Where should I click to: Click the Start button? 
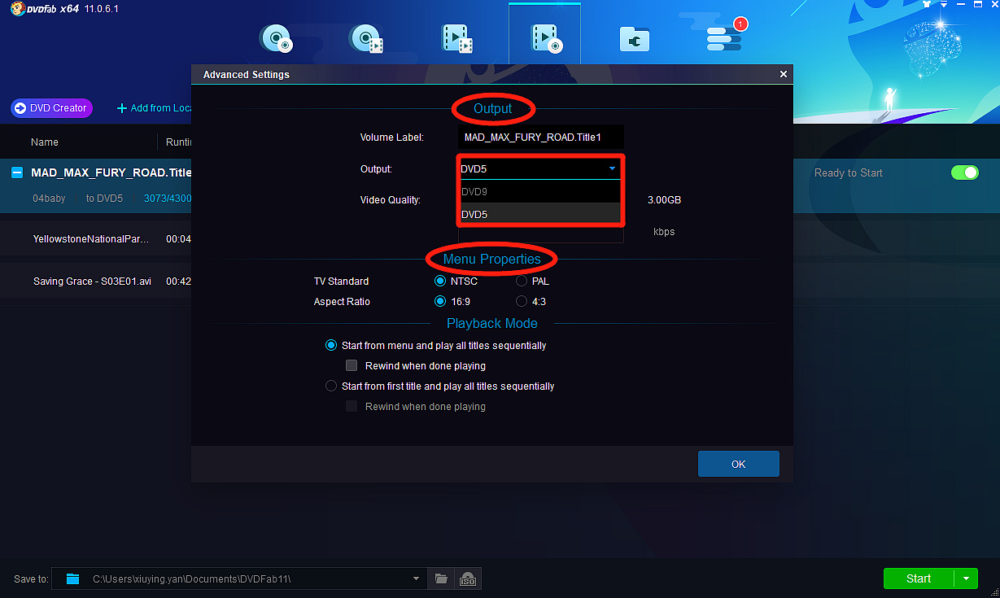point(918,578)
